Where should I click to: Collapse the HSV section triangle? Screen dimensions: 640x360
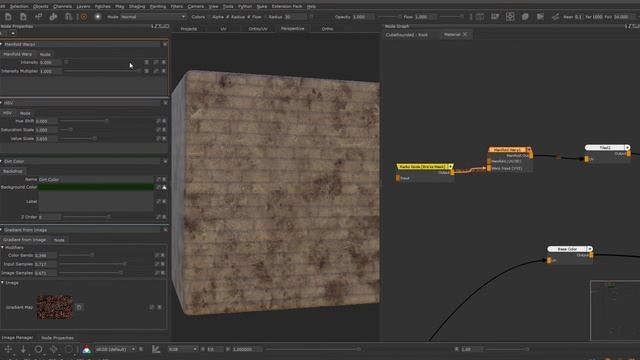pos(2,103)
